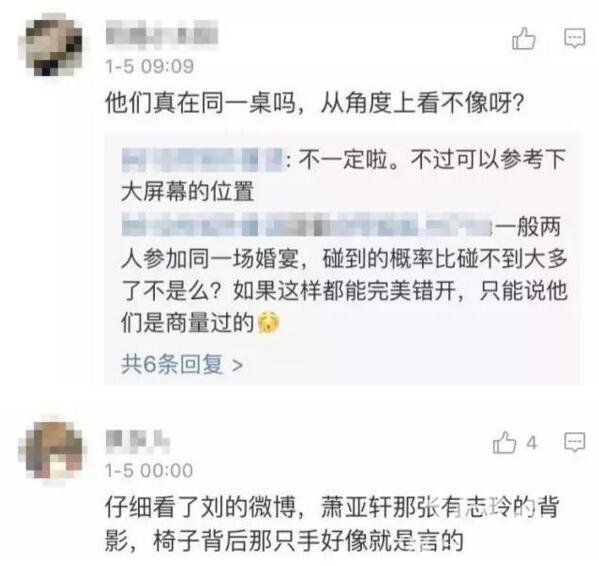Select the reply about 同一场婚宴

point(344,274)
